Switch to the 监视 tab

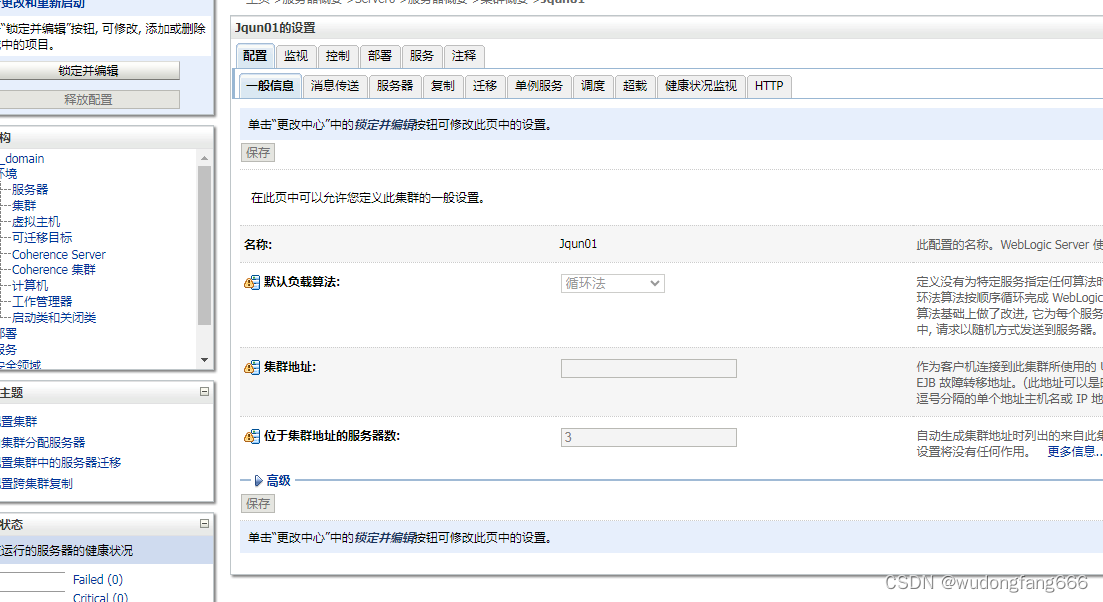click(x=295, y=56)
